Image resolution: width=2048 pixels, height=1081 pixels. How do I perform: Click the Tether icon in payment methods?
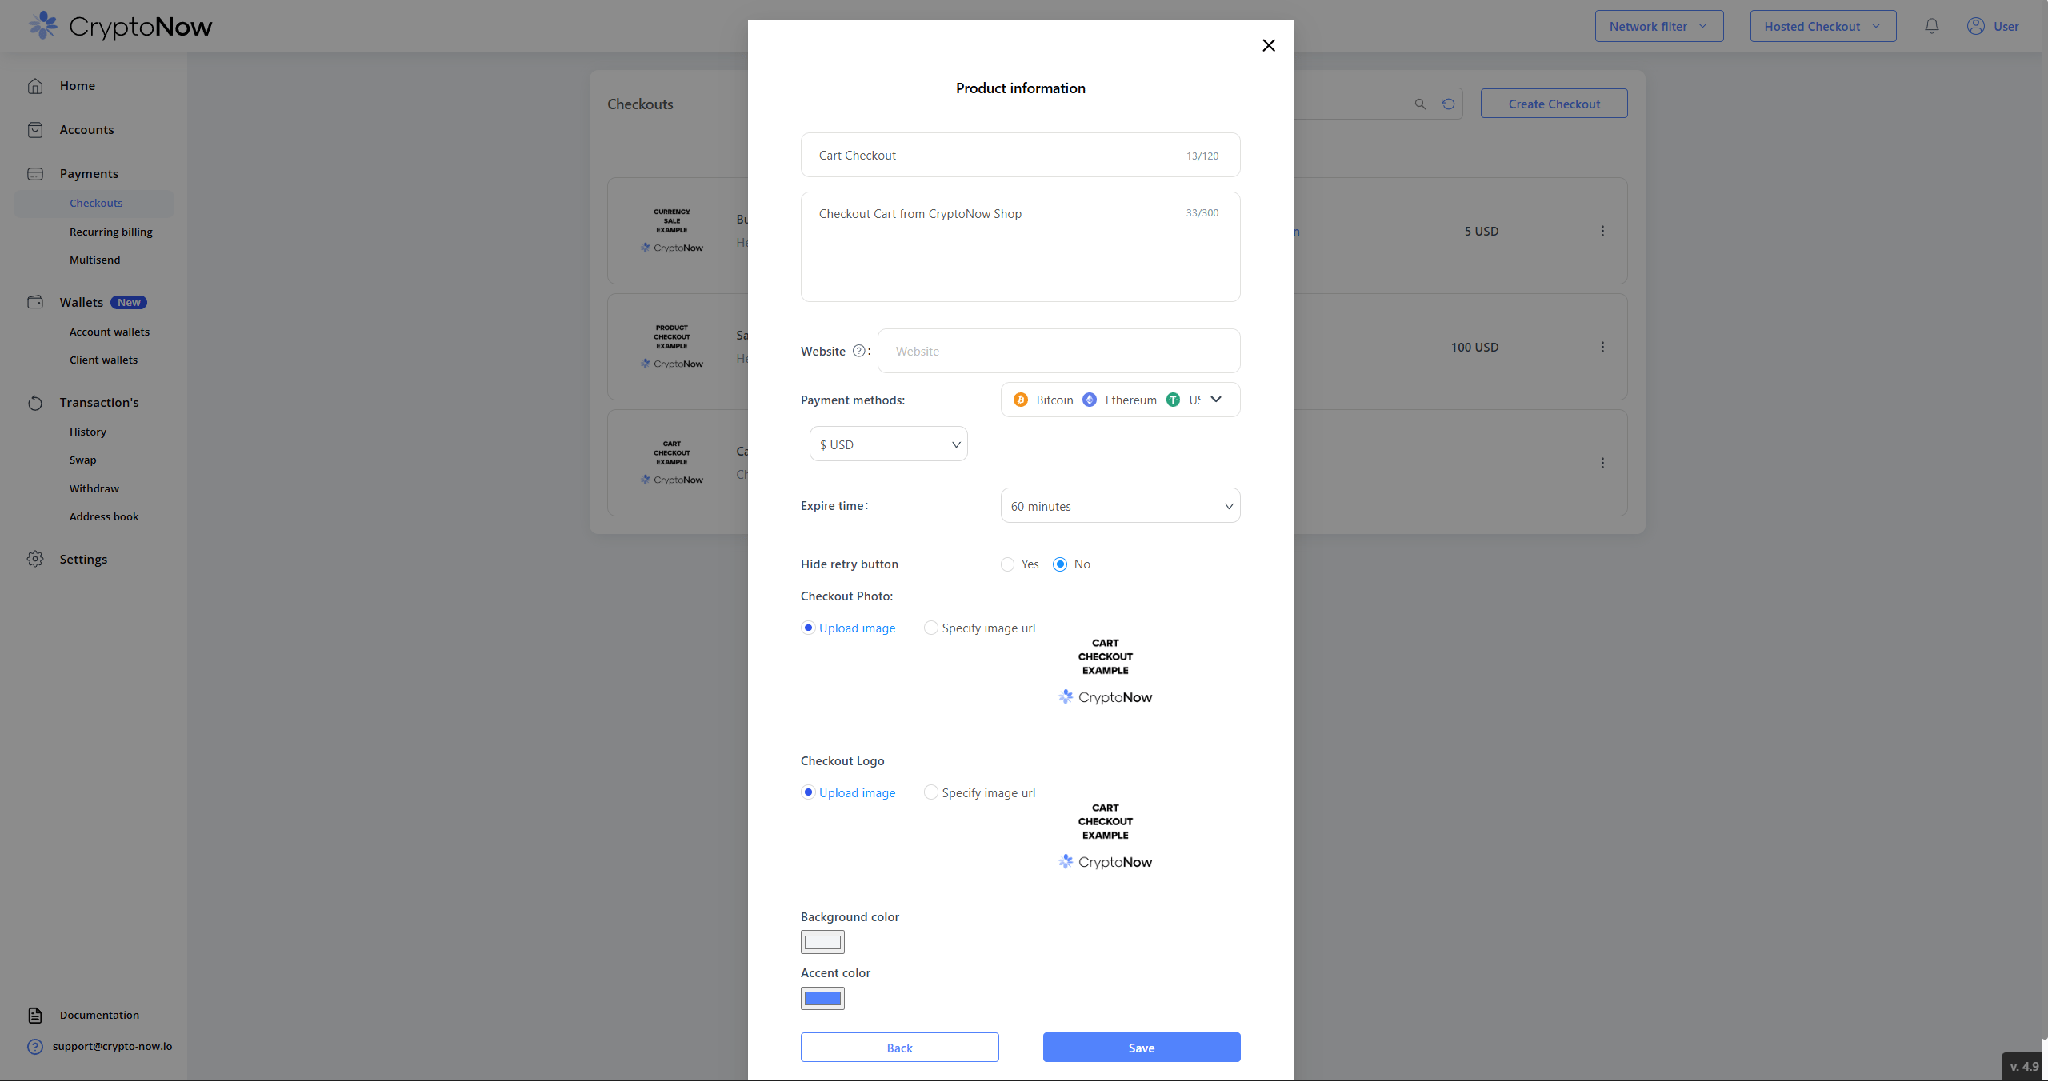pos(1173,400)
